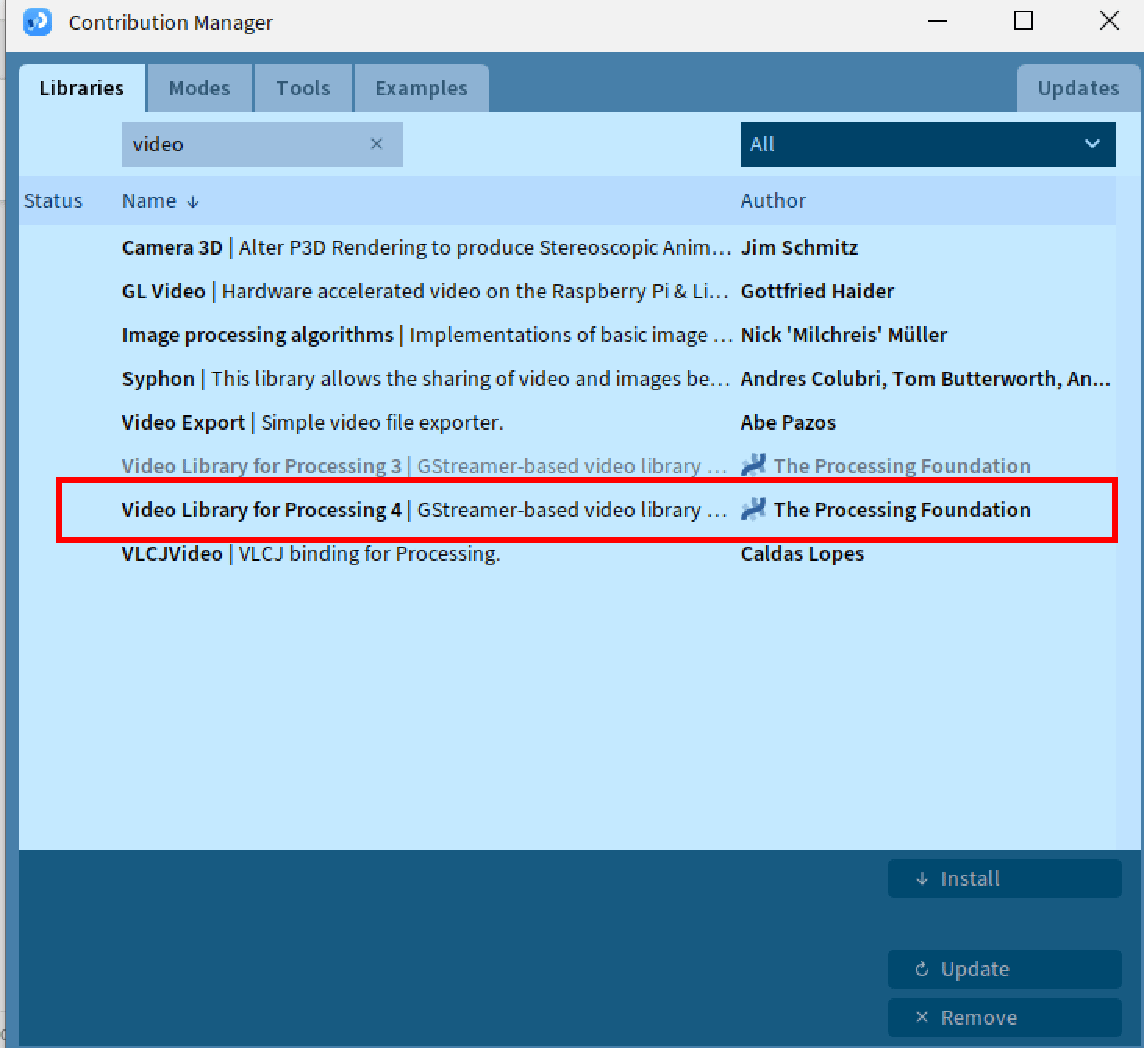Click the Name column sort arrow

(x=193, y=202)
